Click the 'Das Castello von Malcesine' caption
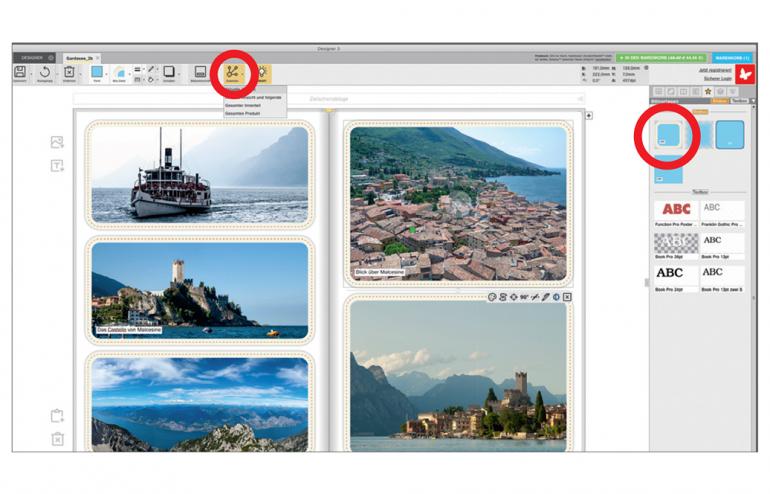The height and width of the screenshot is (494, 770). 129,330
